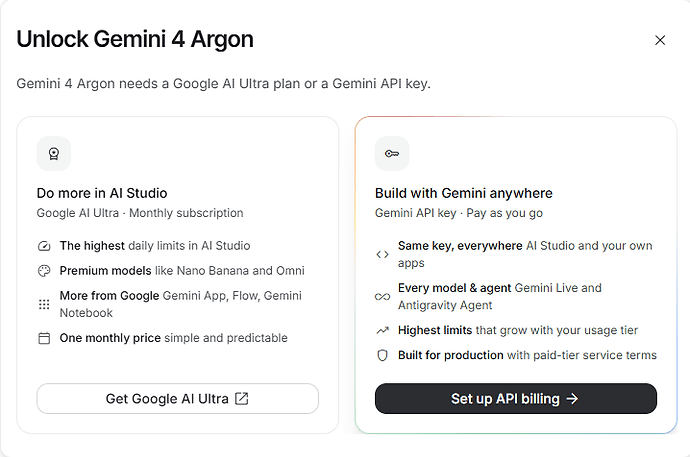Click the code brackets icon beside Same key, everywhere
This screenshot has height=457, width=690.
click(382, 254)
